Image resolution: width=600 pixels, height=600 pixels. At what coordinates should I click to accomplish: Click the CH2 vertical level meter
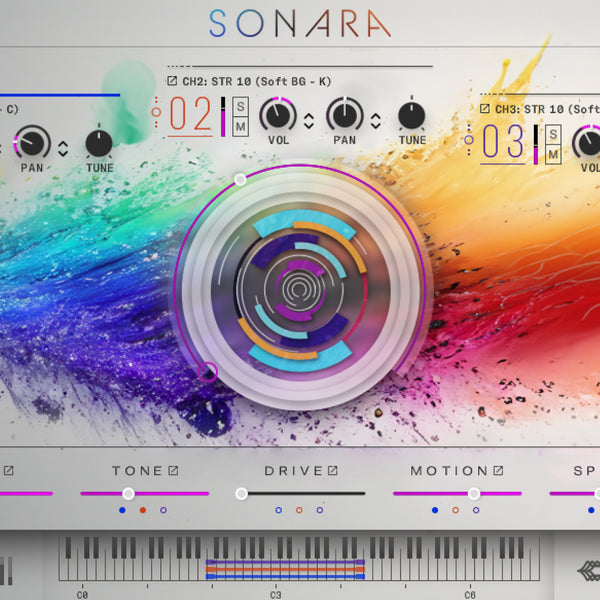coord(223,117)
